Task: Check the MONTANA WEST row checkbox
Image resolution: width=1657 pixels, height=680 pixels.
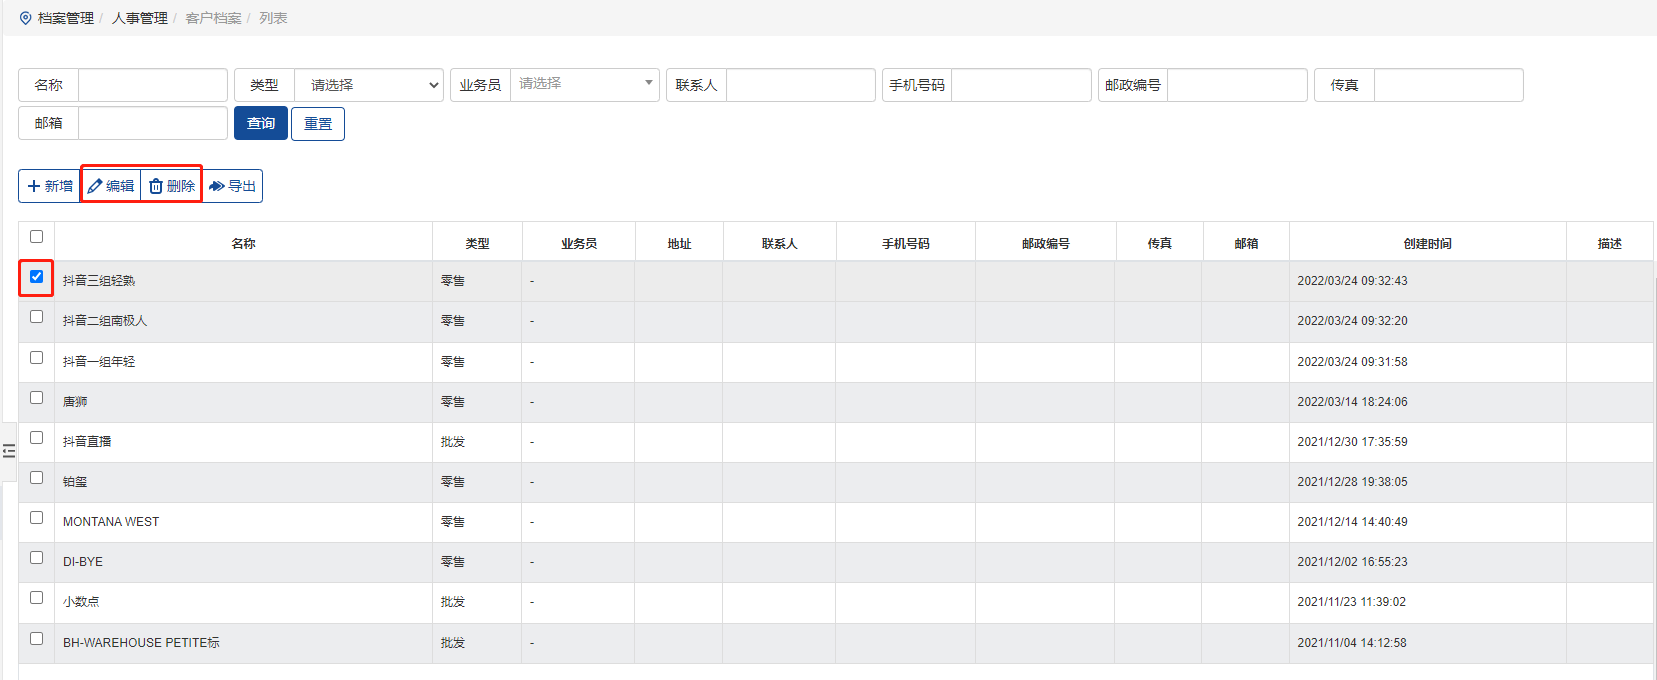Action: 37,518
